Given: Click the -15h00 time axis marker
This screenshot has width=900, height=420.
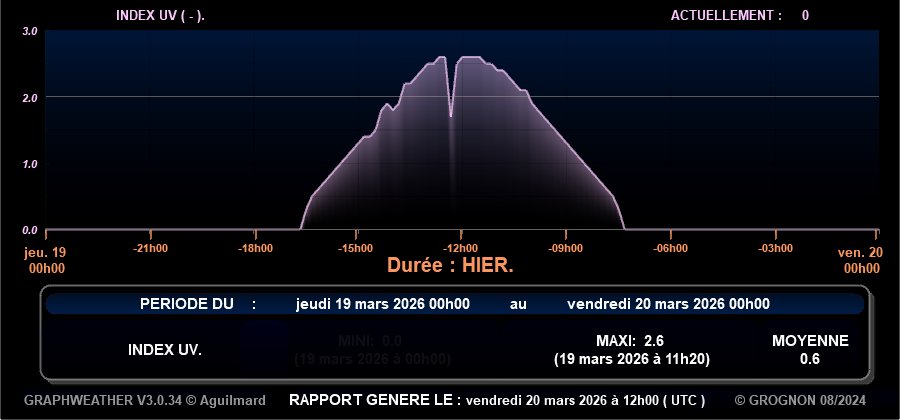Looking at the screenshot, I should tap(356, 248).
